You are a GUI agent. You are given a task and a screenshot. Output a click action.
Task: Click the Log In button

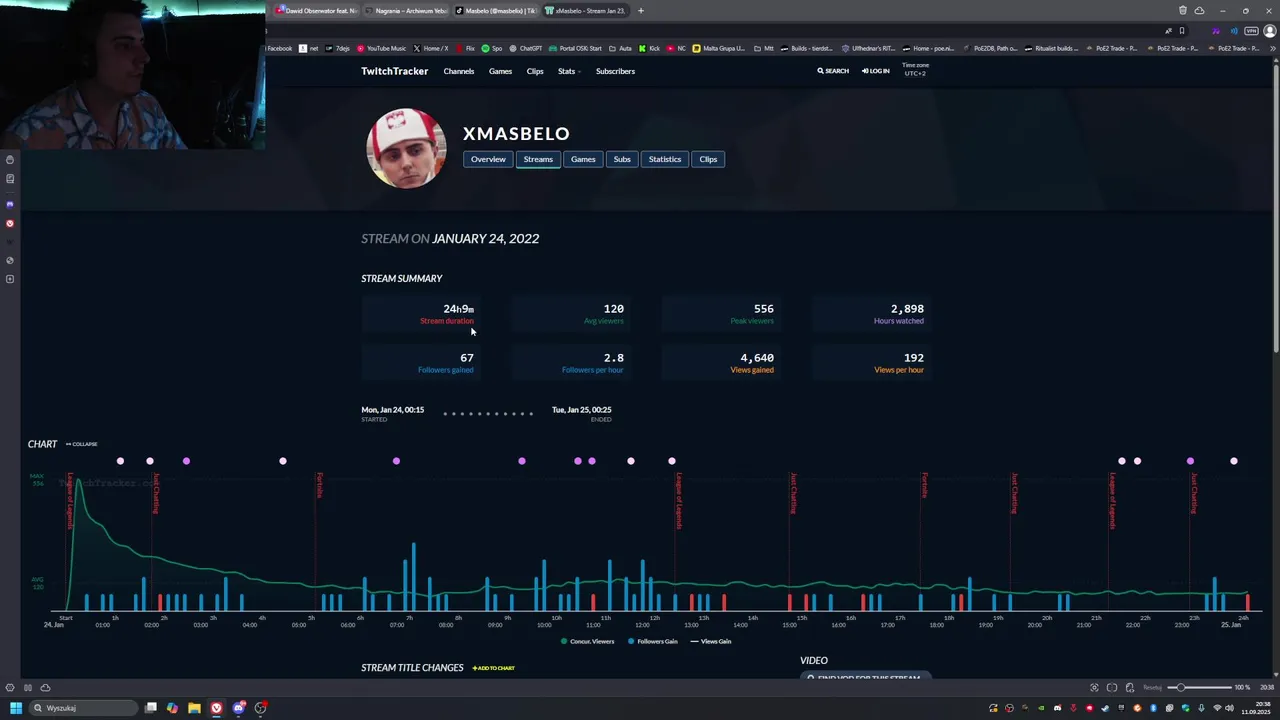click(x=875, y=71)
